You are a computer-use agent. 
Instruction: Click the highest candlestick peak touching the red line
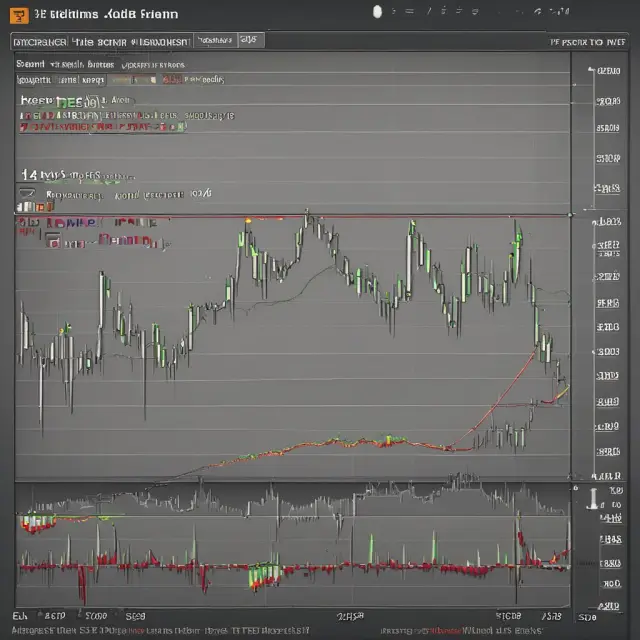tap(307, 214)
